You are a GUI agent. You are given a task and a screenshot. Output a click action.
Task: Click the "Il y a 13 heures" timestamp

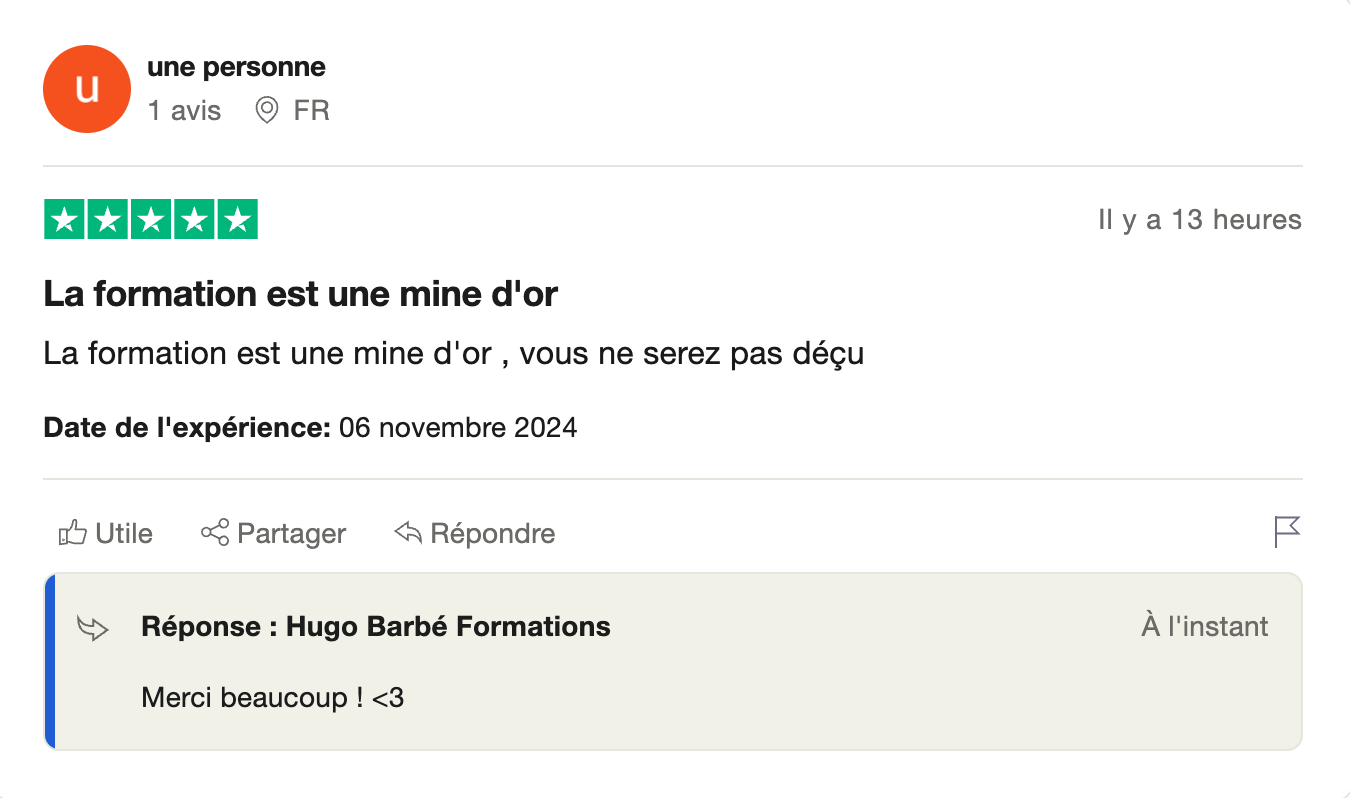[x=1199, y=220]
